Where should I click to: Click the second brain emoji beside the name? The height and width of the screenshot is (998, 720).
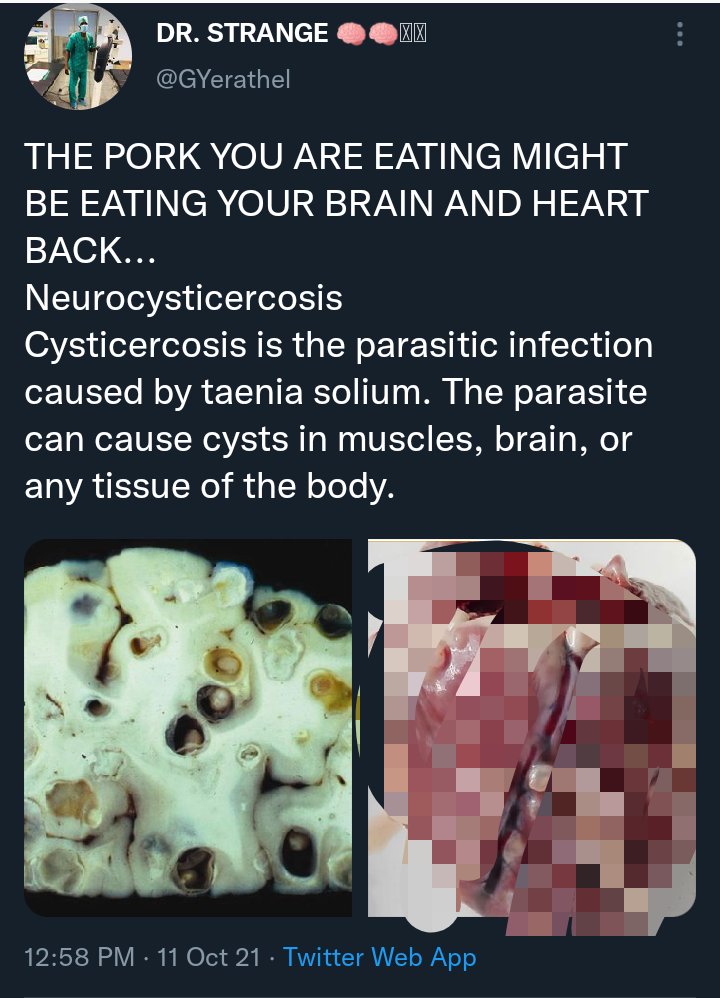tap(383, 33)
